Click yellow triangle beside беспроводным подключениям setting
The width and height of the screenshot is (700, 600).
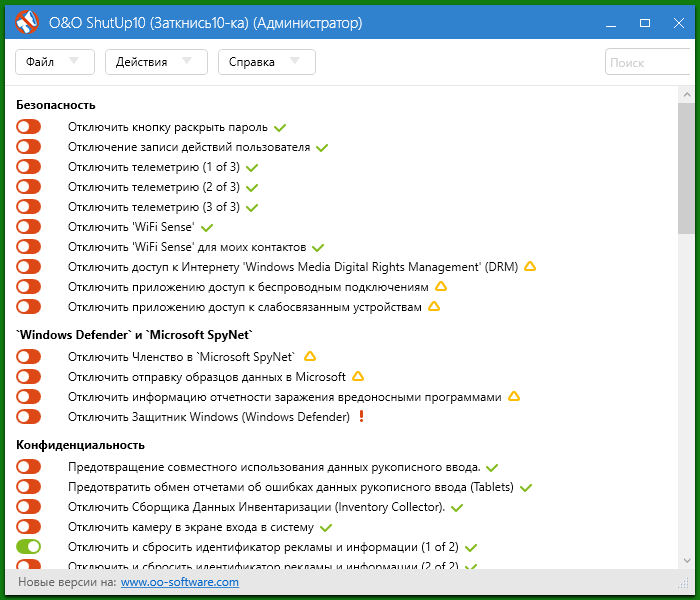point(441,287)
